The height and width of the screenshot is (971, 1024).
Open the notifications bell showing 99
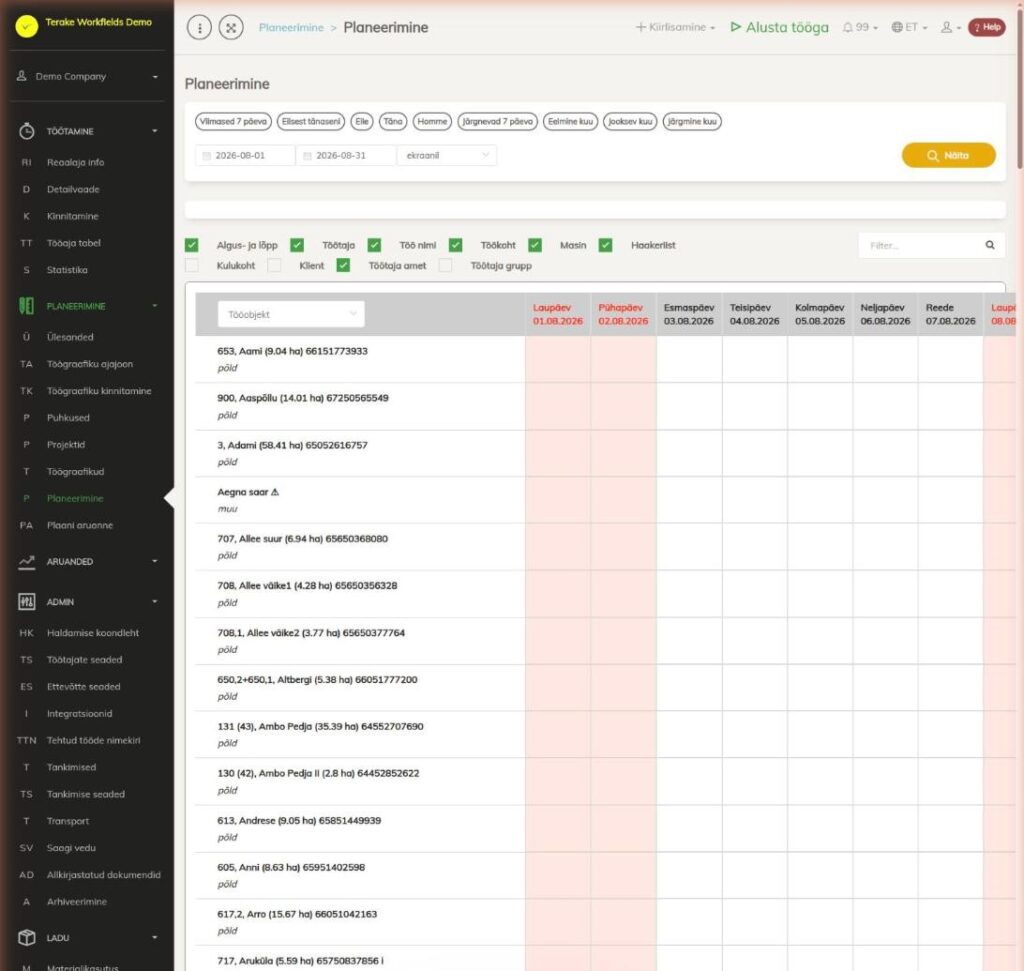coord(859,27)
